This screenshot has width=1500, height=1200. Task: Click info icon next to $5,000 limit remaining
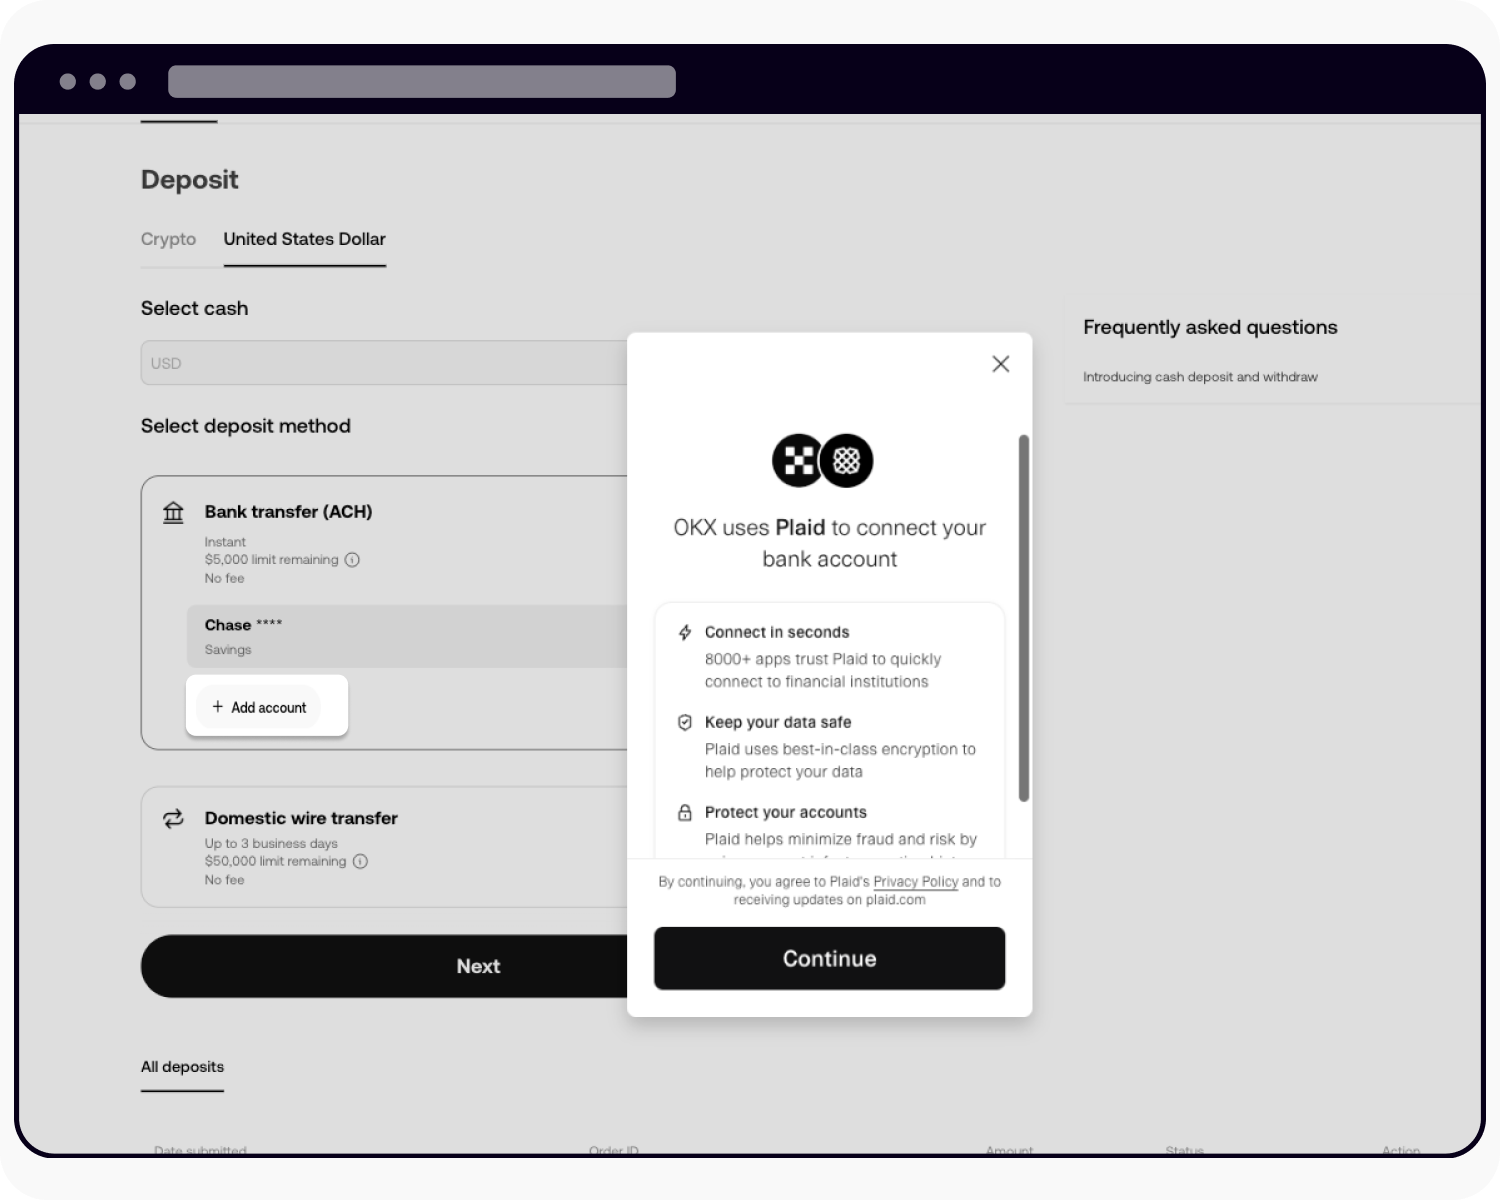[352, 560]
